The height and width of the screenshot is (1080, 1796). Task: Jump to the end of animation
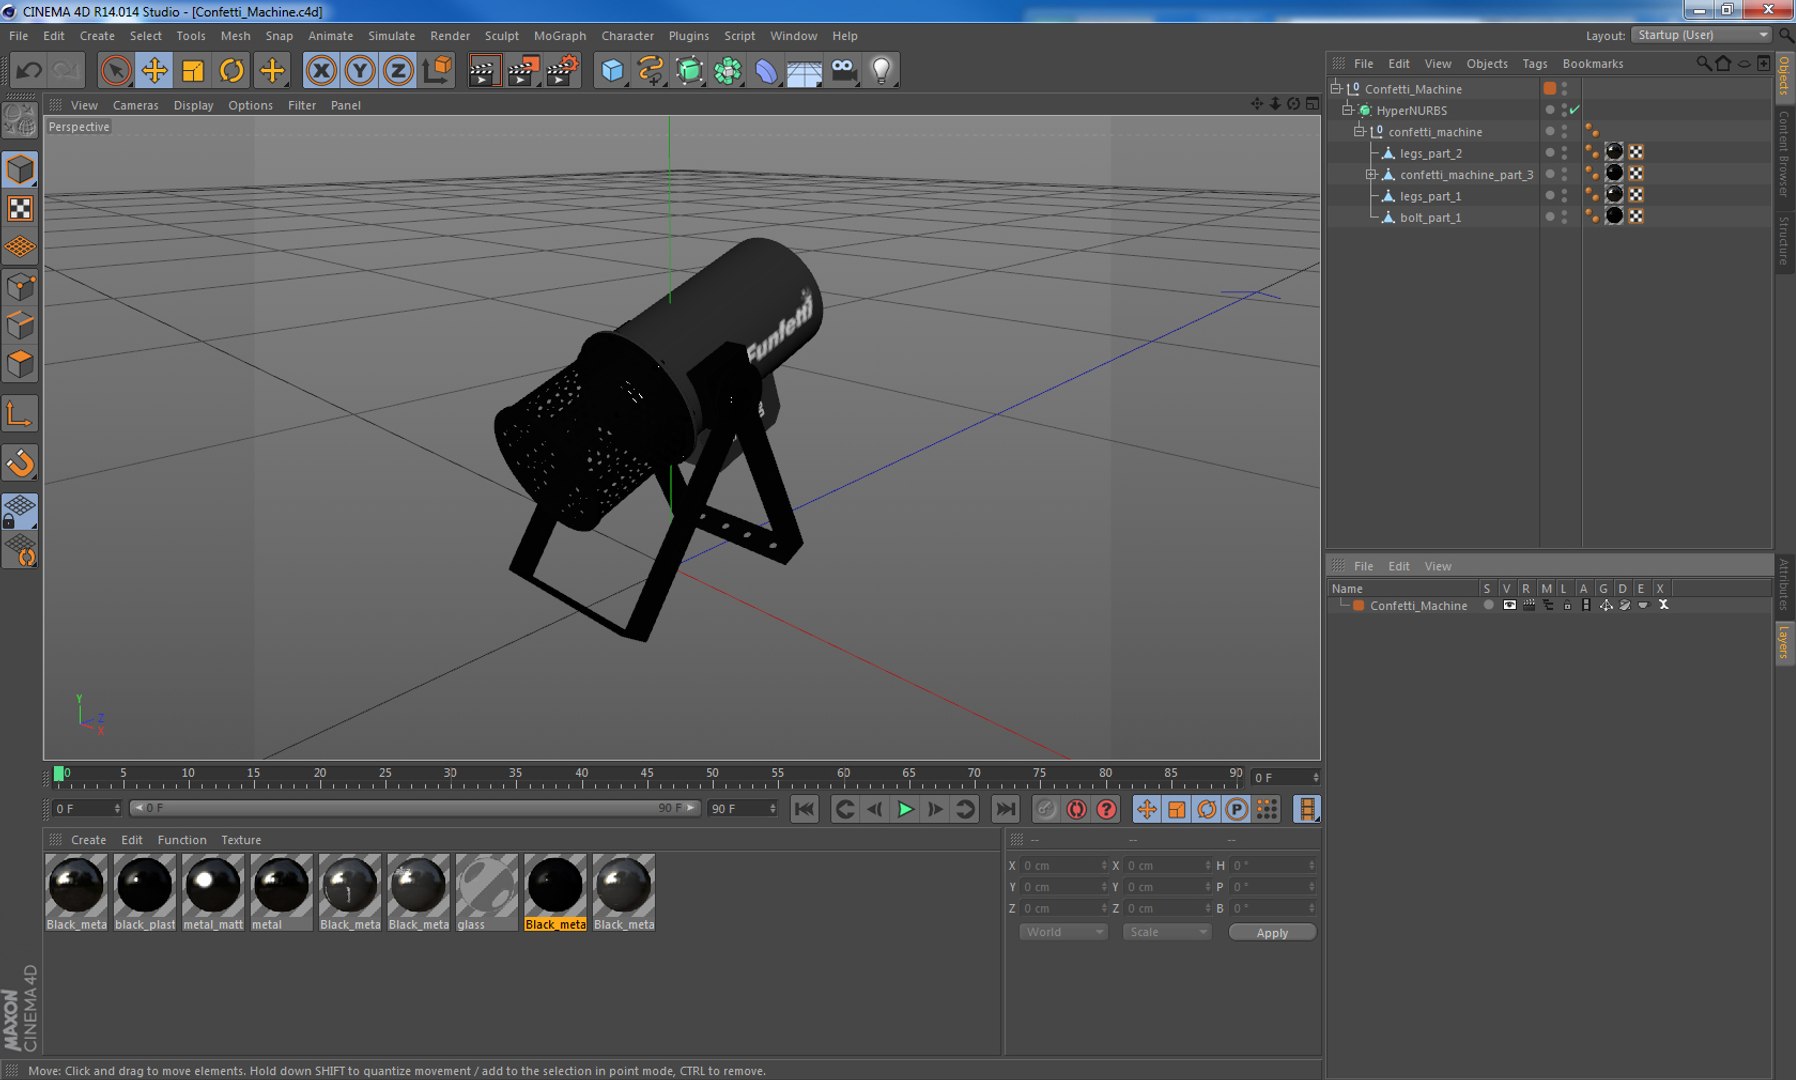1005,809
